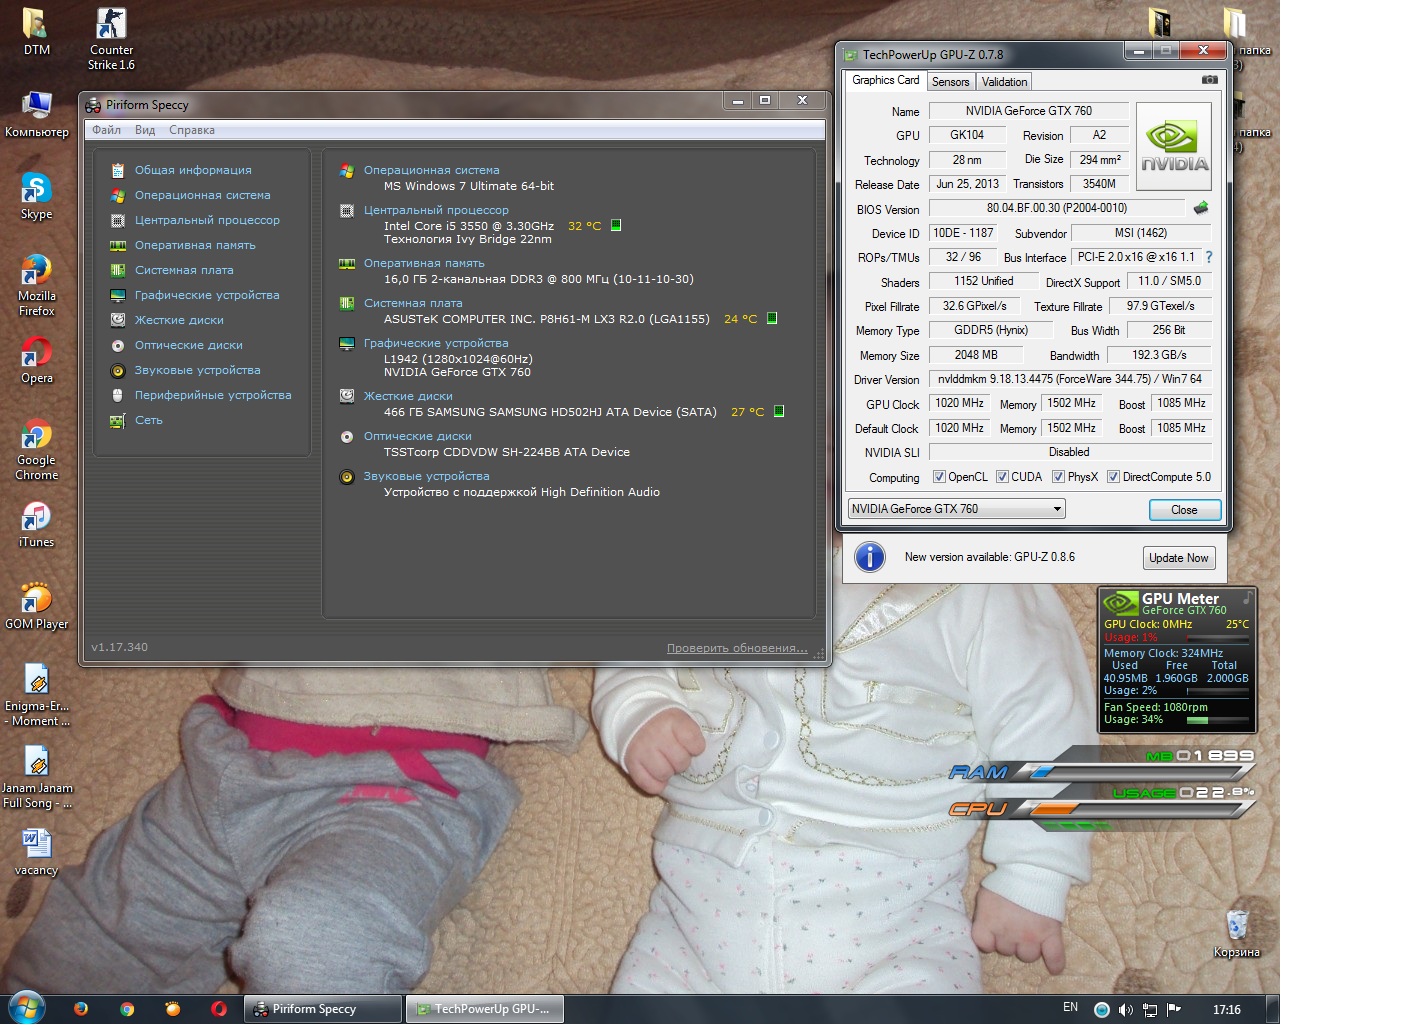Click the volume speaker tray icon
The width and height of the screenshot is (1406, 1036).
click(1125, 1009)
